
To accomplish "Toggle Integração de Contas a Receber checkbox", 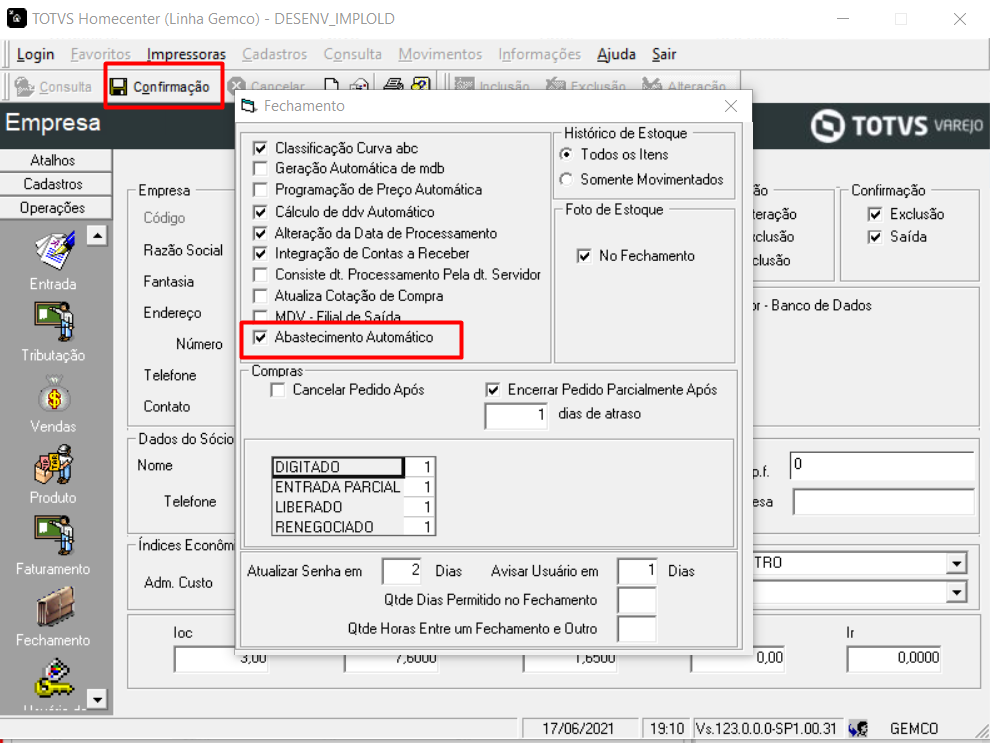I will tap(259, 254).
